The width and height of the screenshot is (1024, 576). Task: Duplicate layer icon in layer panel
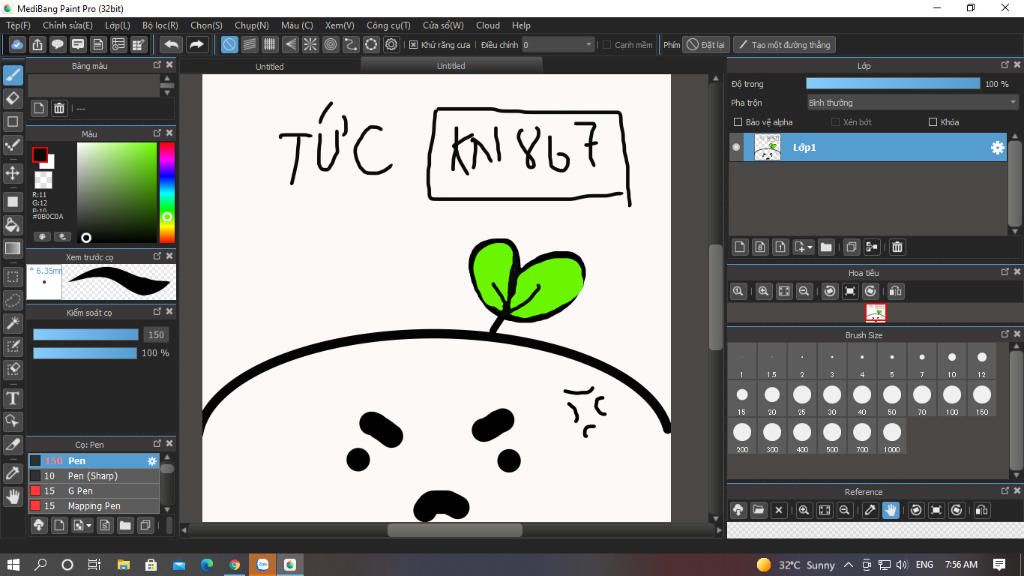pyautogui.click(x=851, y=247)
